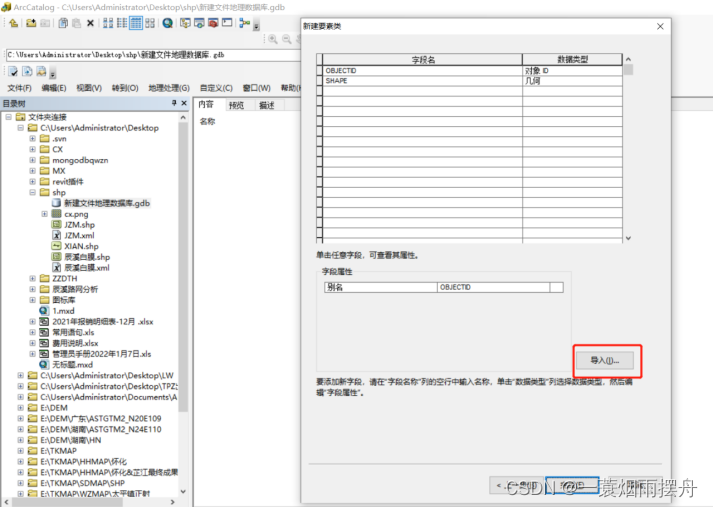Select JZM.shp in the catalog tree
713x507 pixels.
pos(80,225)
